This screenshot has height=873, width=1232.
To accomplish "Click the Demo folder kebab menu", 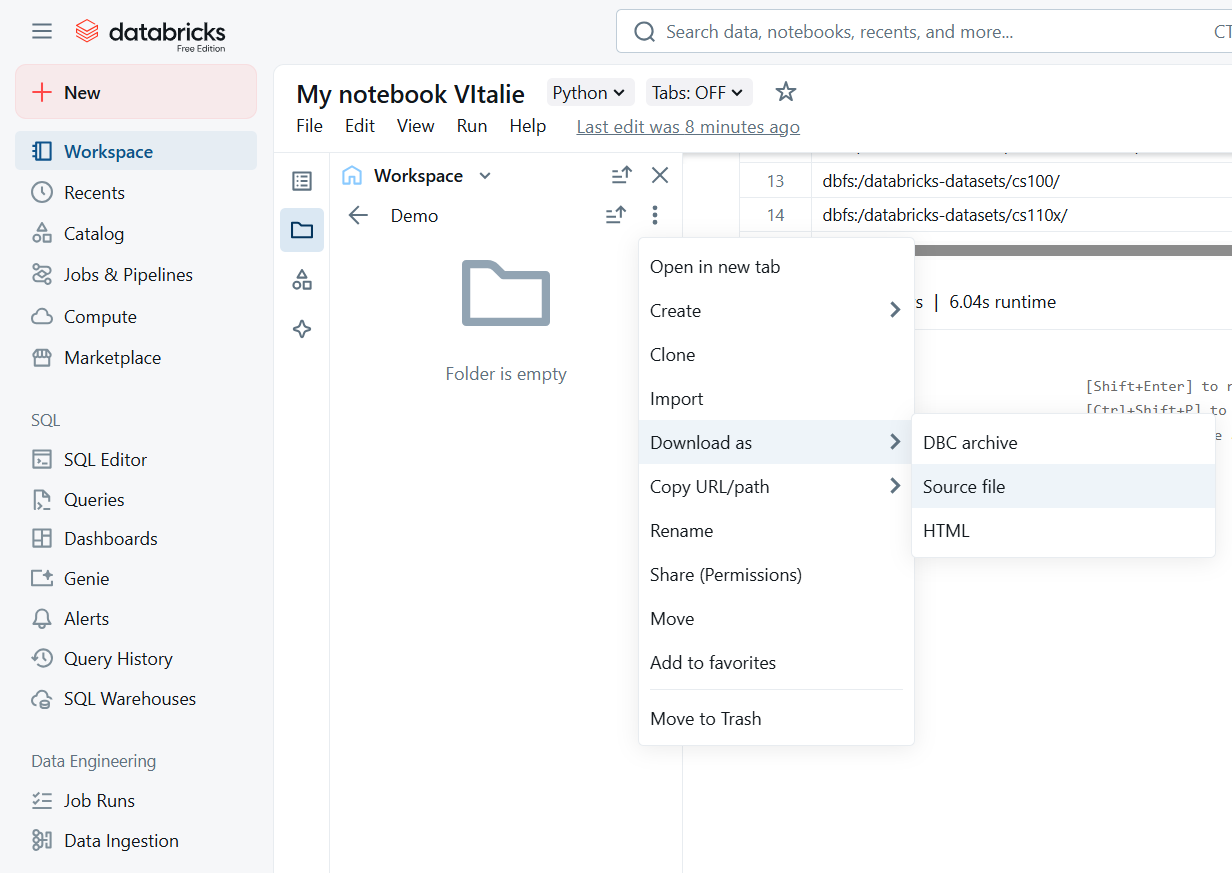I will click(654, 215).
